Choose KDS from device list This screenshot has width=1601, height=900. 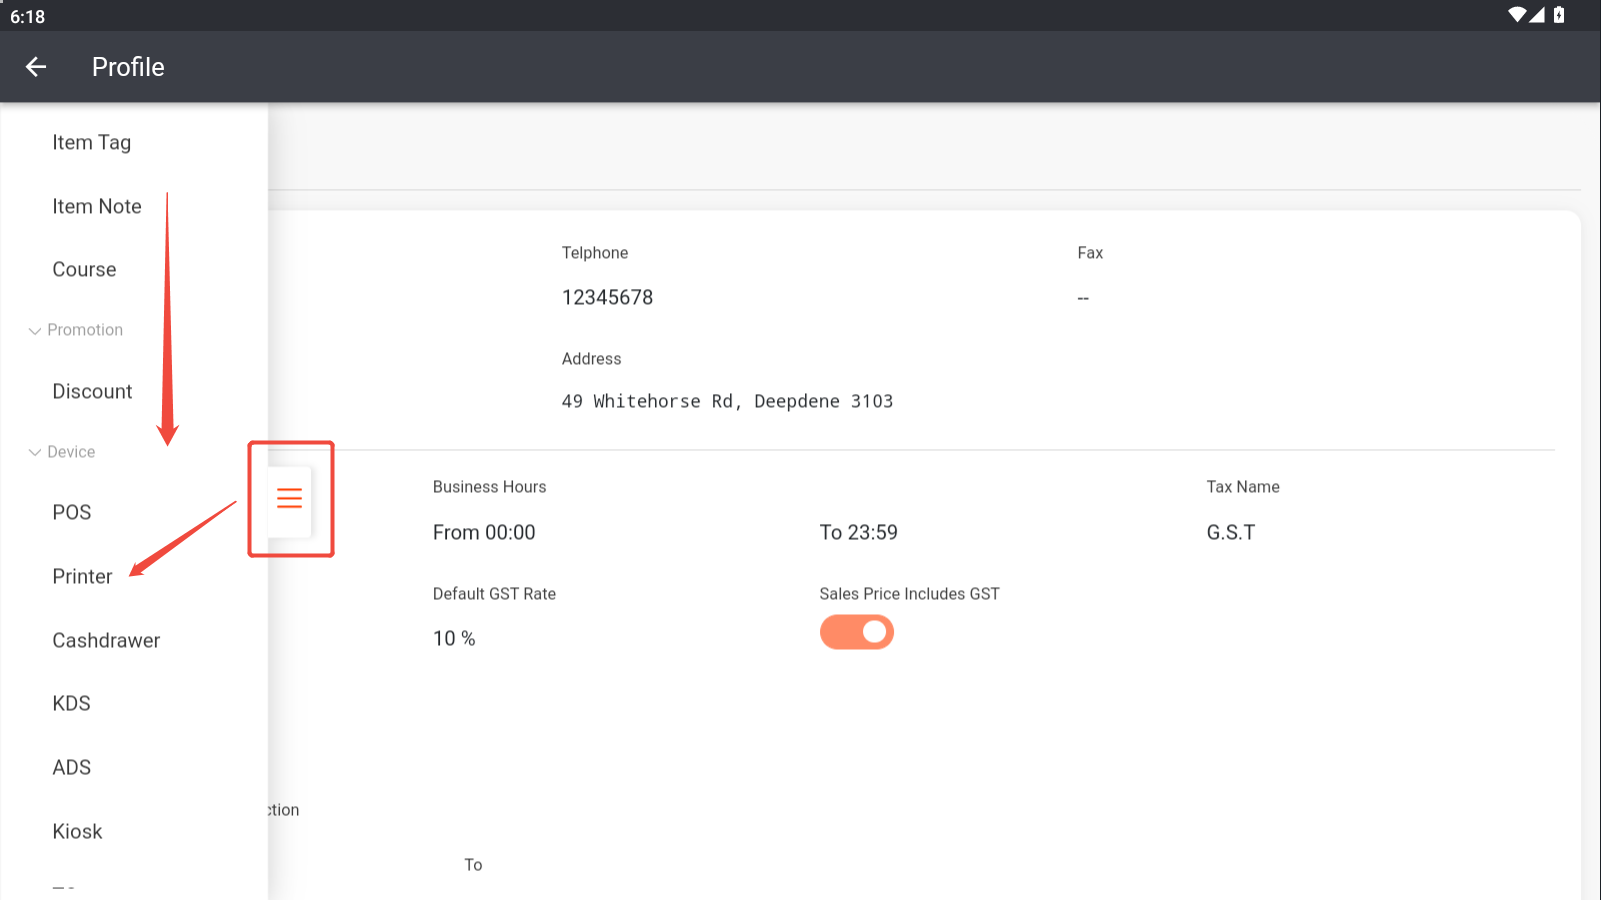coord(72,704)
